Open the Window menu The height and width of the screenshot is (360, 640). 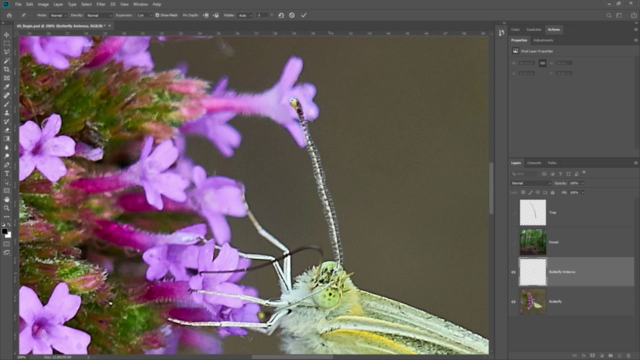[140, 4]
